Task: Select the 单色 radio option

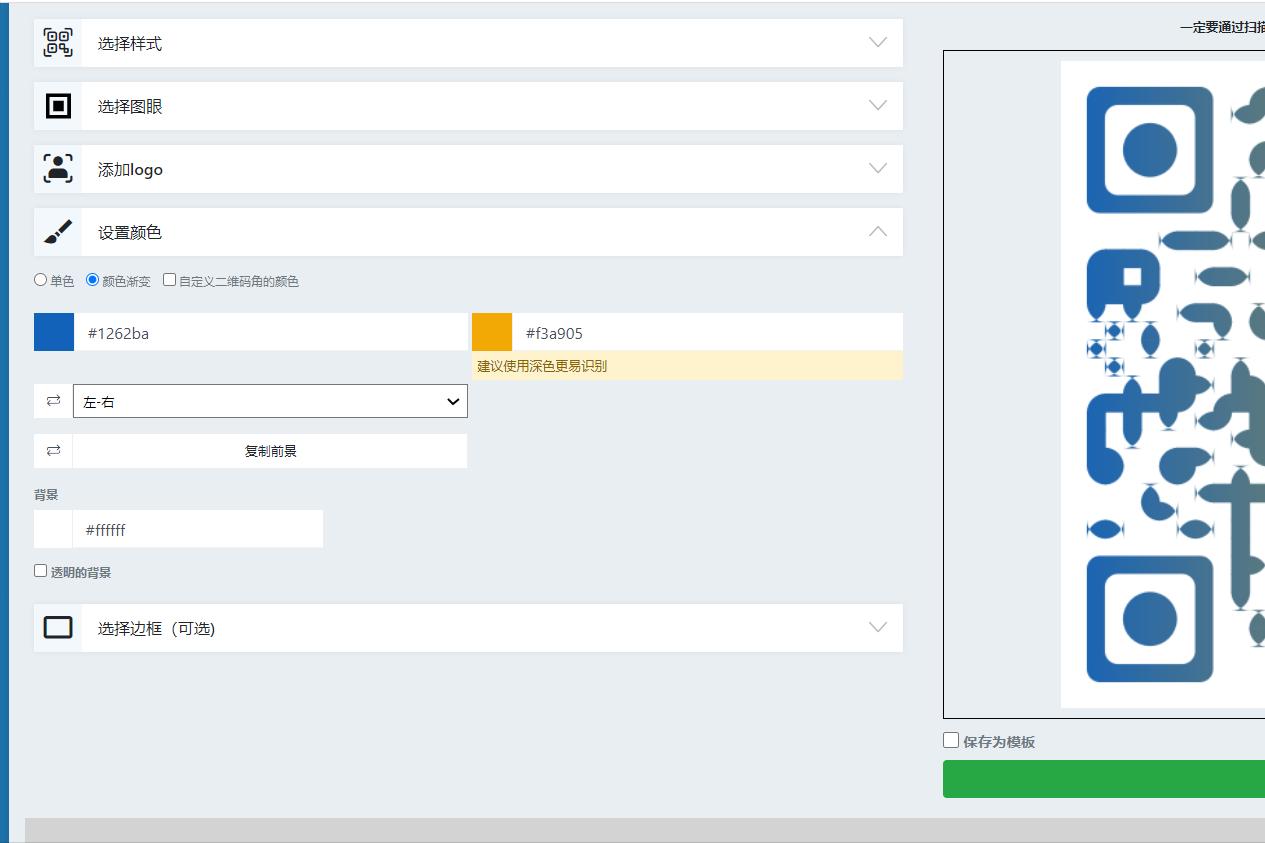Action: [41, 280]
